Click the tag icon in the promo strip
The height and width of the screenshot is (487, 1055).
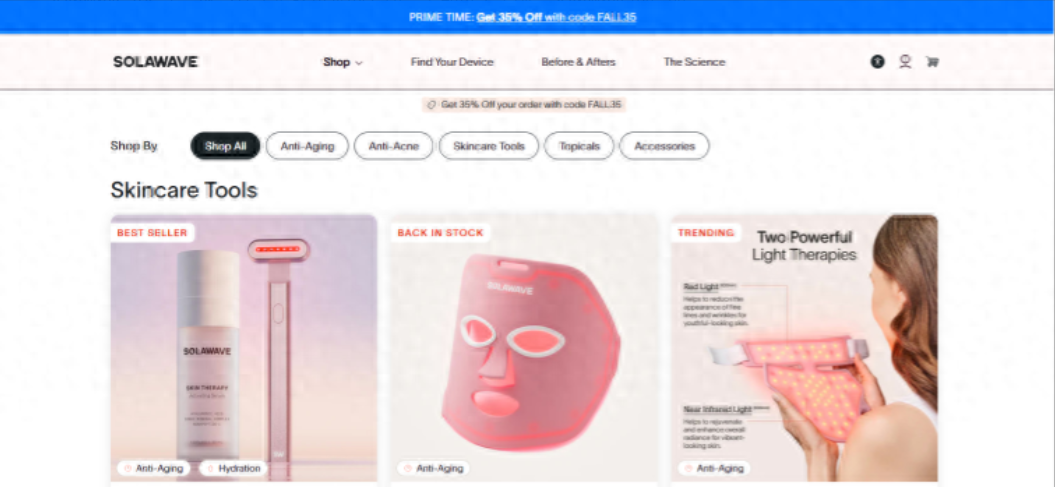click(x=431, y=105)
